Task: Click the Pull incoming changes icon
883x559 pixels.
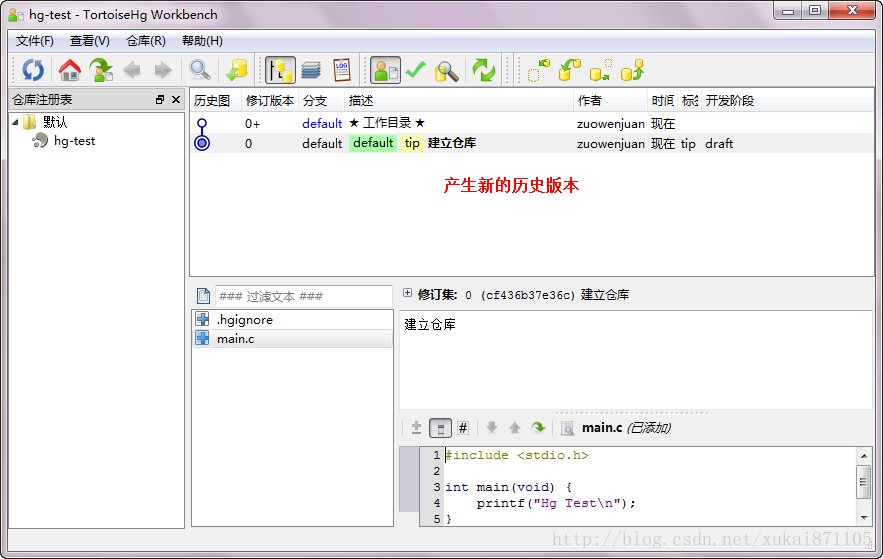Action: [569, 70]
